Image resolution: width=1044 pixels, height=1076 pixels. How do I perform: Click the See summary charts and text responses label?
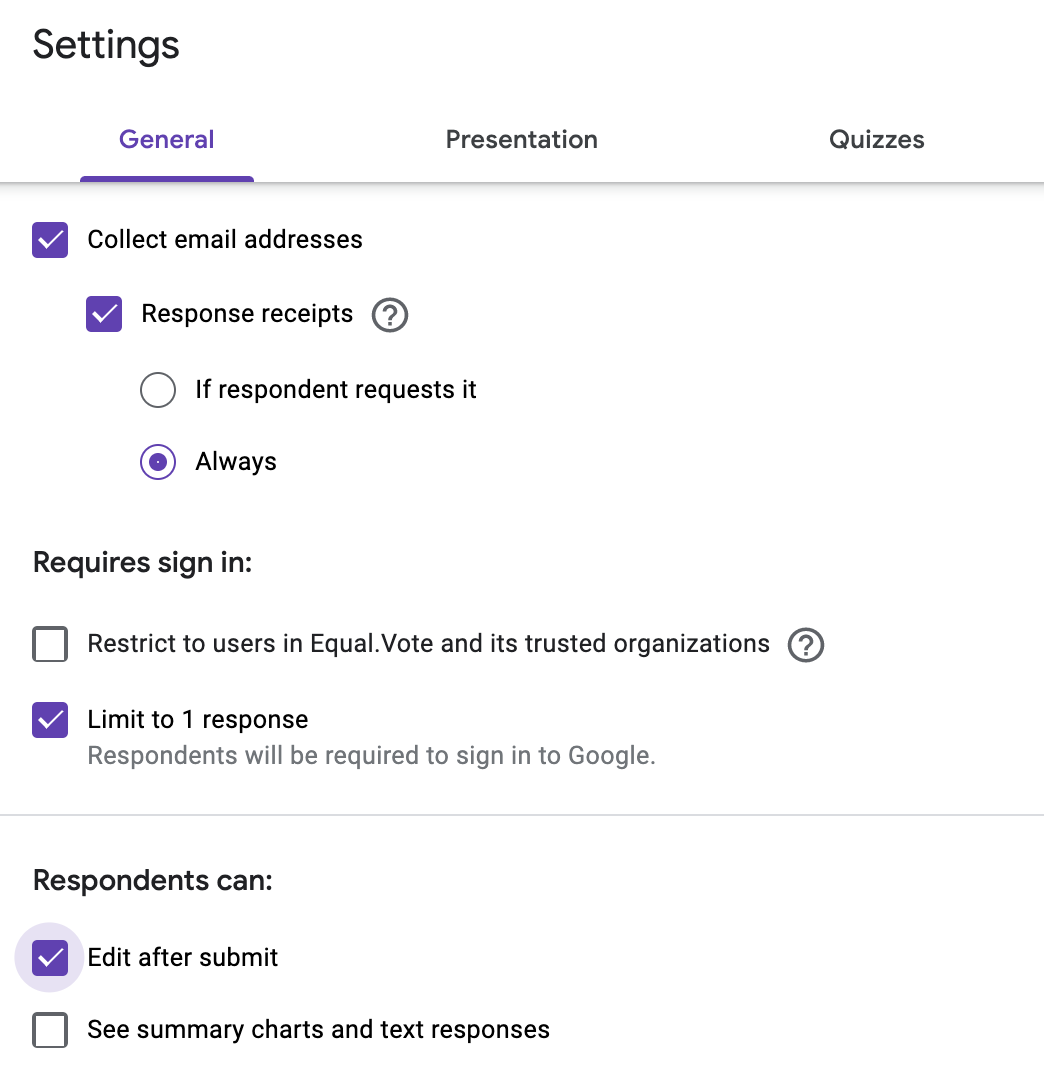click(318, 1029)
